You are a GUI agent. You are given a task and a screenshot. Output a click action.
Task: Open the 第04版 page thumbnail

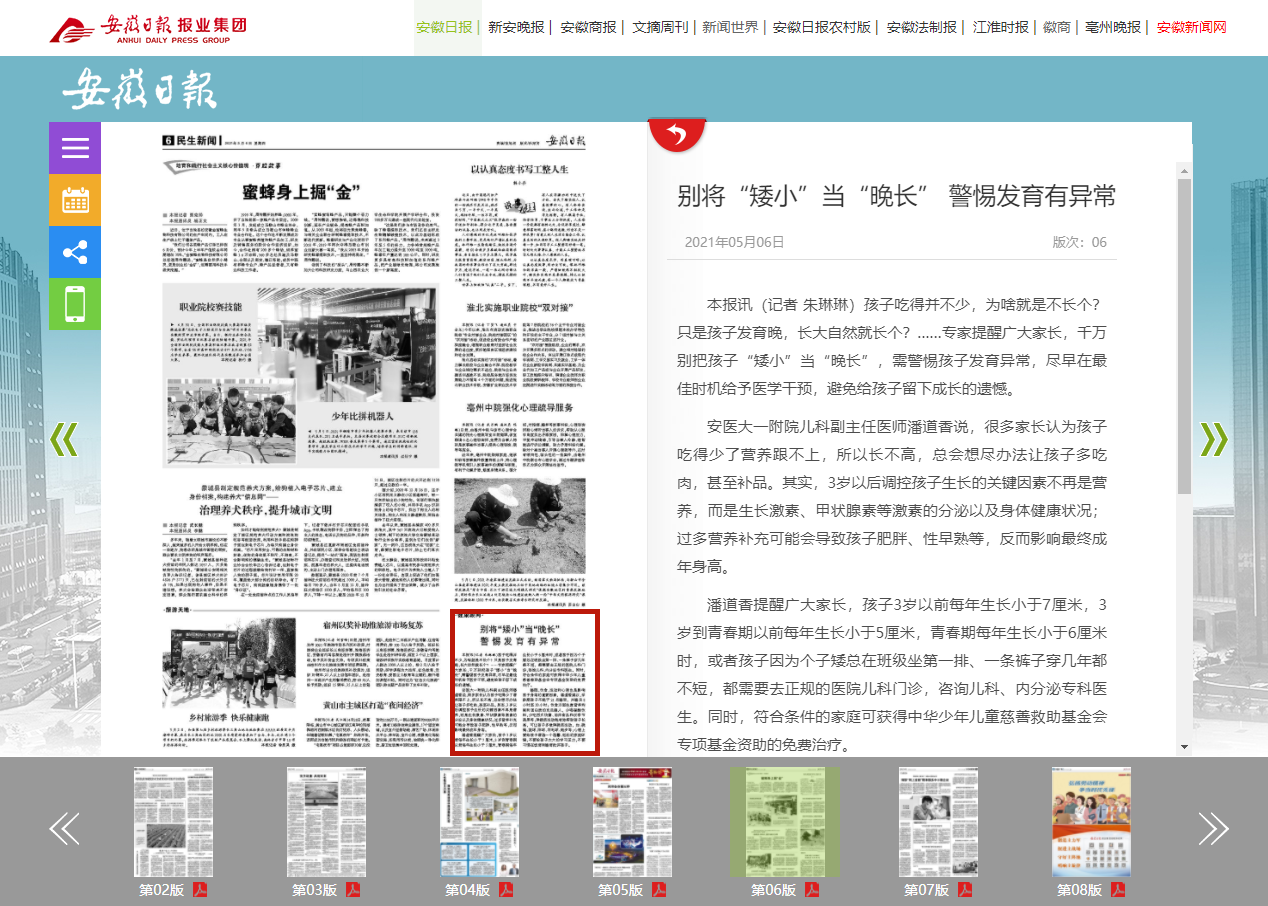[x=479, y=822]
